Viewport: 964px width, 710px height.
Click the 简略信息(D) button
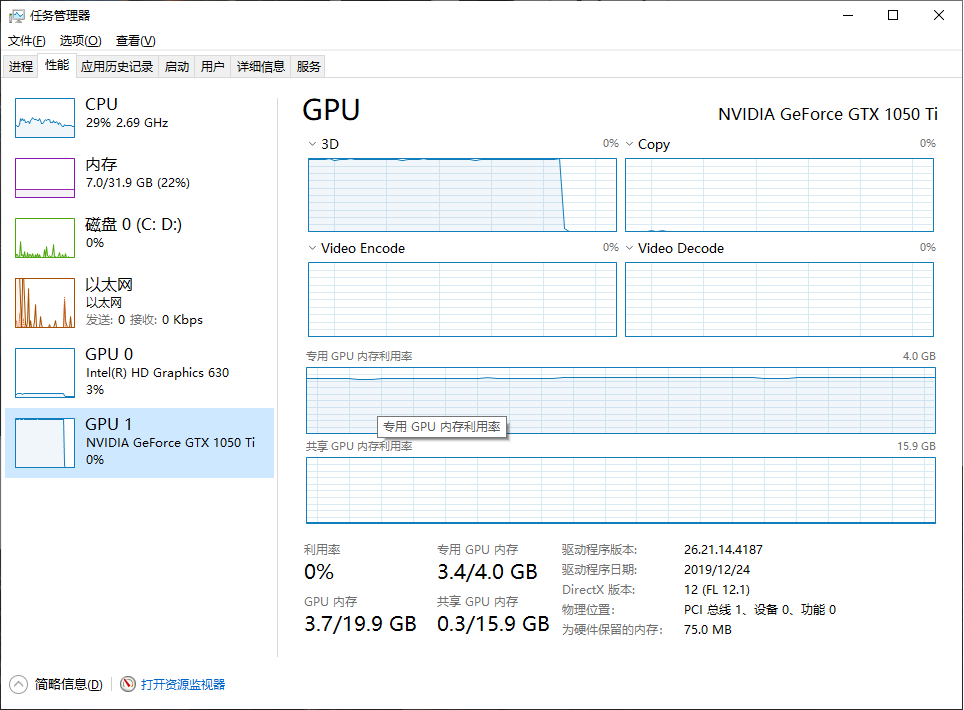(68, 684)
